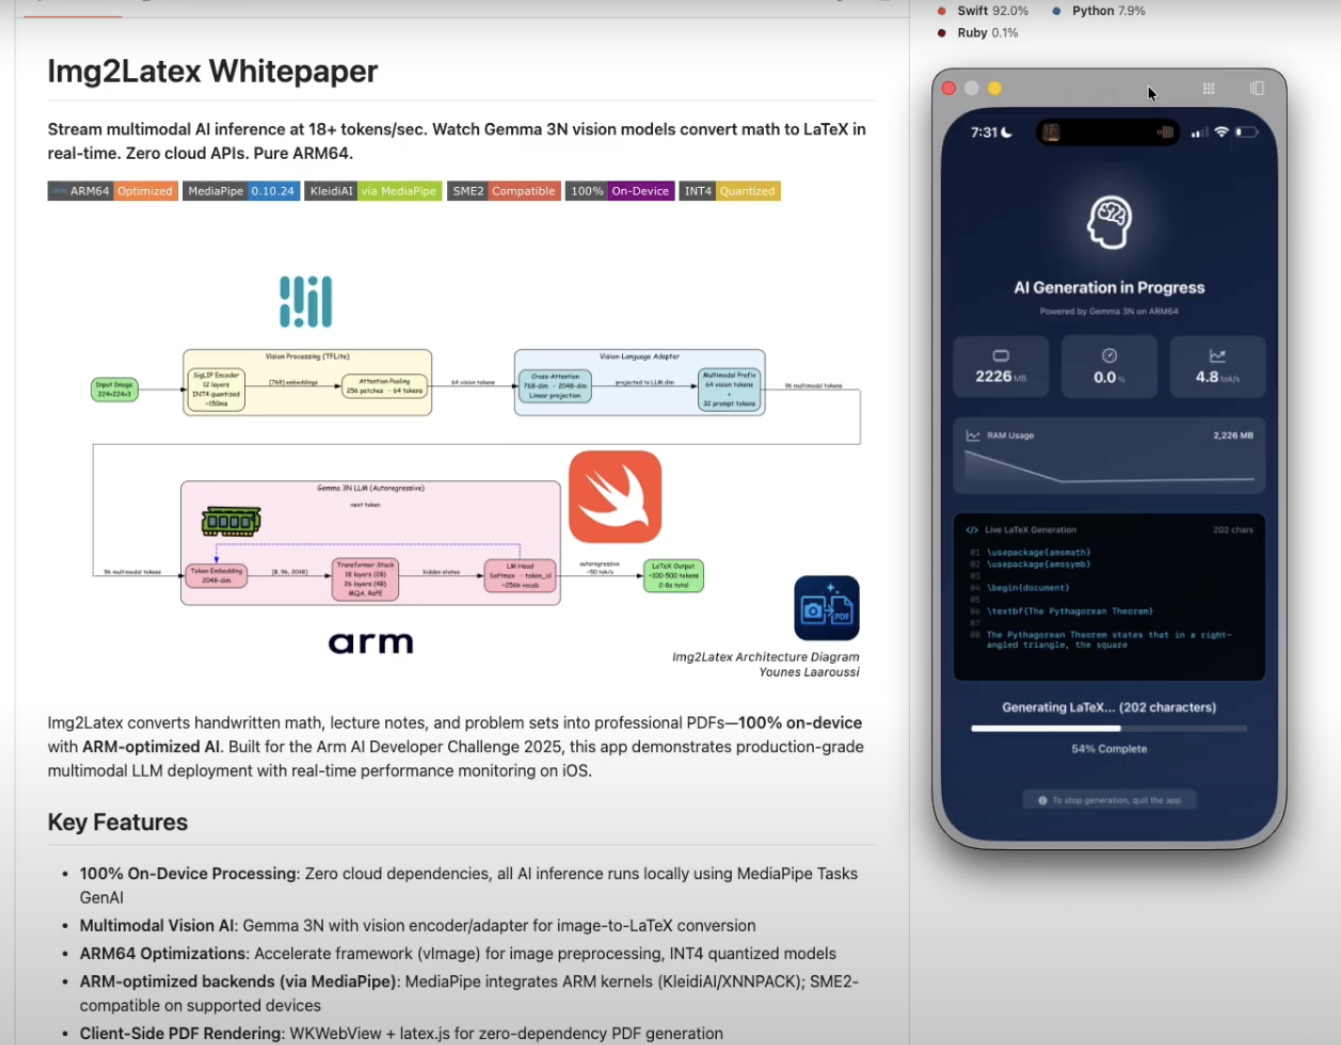Click the MediaPipe 0.10.24 badge
The height and width of the screenshot is (1045, 1341).
(241, 191)
